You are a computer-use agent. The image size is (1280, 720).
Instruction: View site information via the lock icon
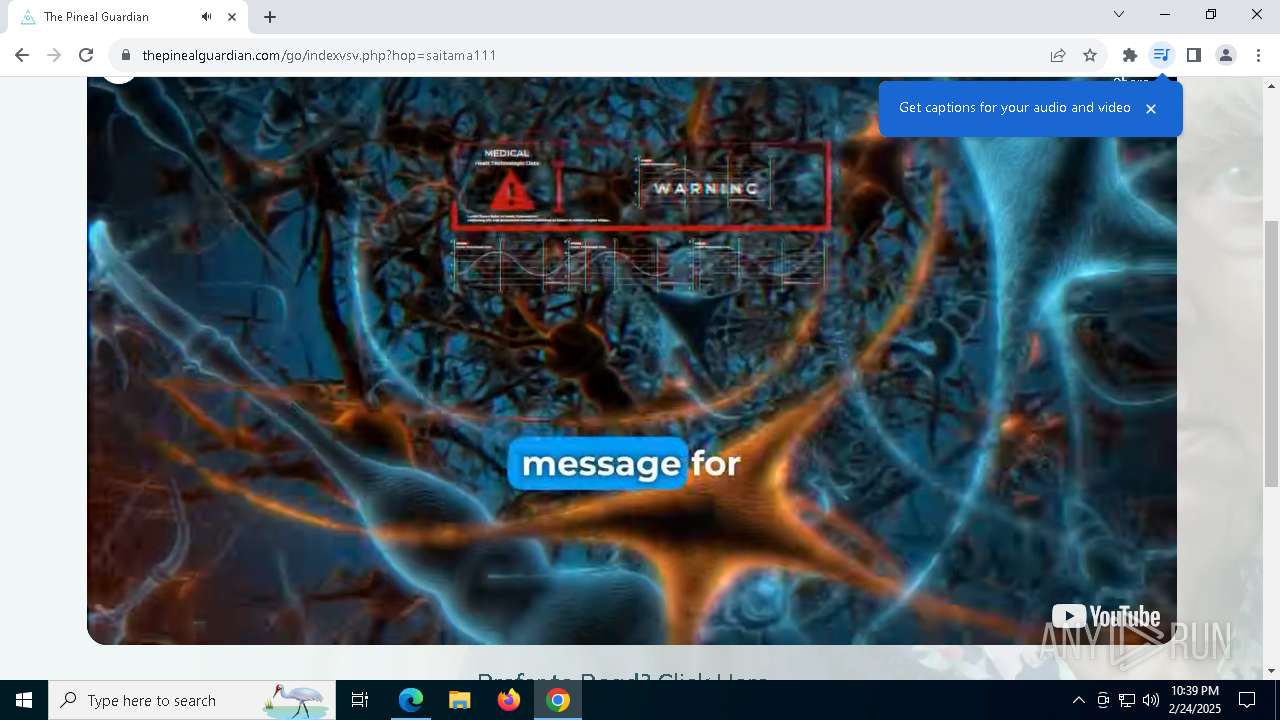pos(126,55)
